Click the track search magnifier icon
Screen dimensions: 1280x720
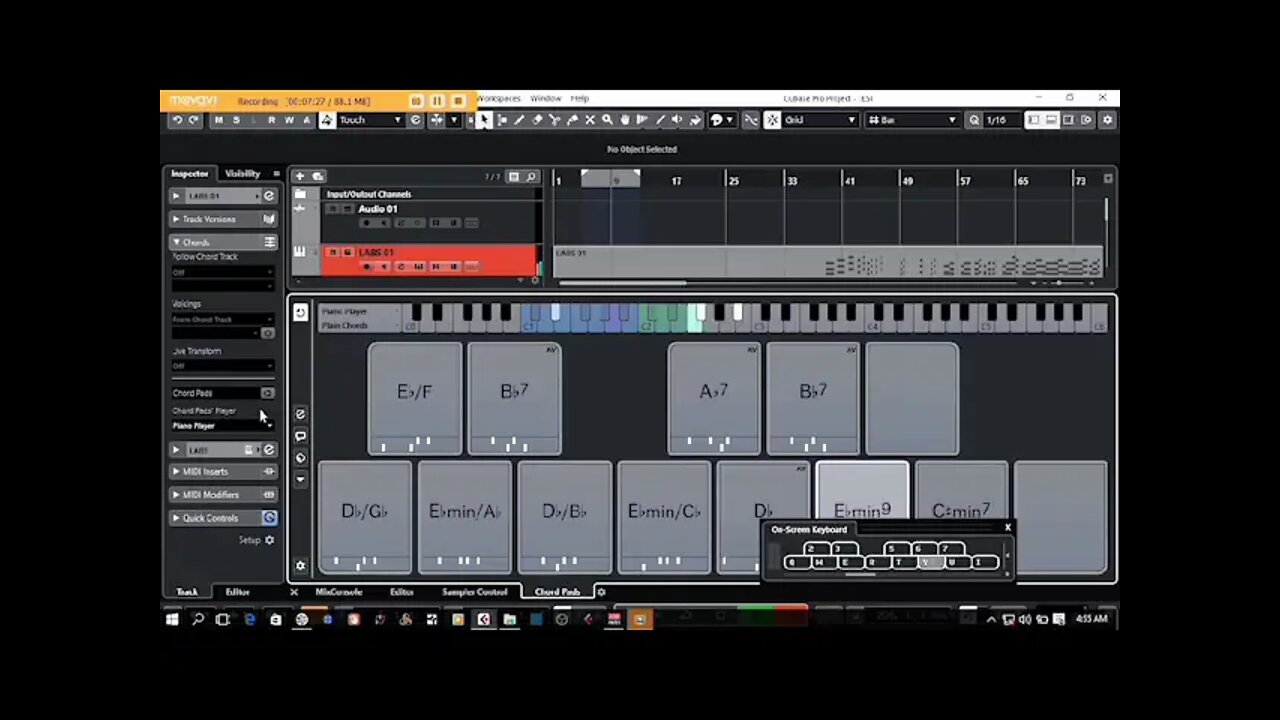tap(531, 177)
